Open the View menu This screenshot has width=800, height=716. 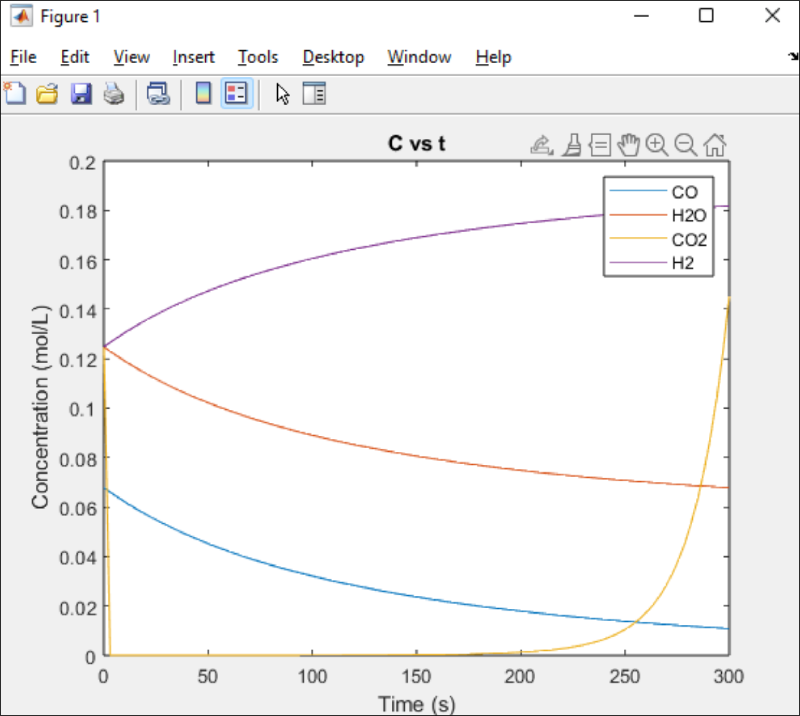pyautogui.click(x=132, y=57)
